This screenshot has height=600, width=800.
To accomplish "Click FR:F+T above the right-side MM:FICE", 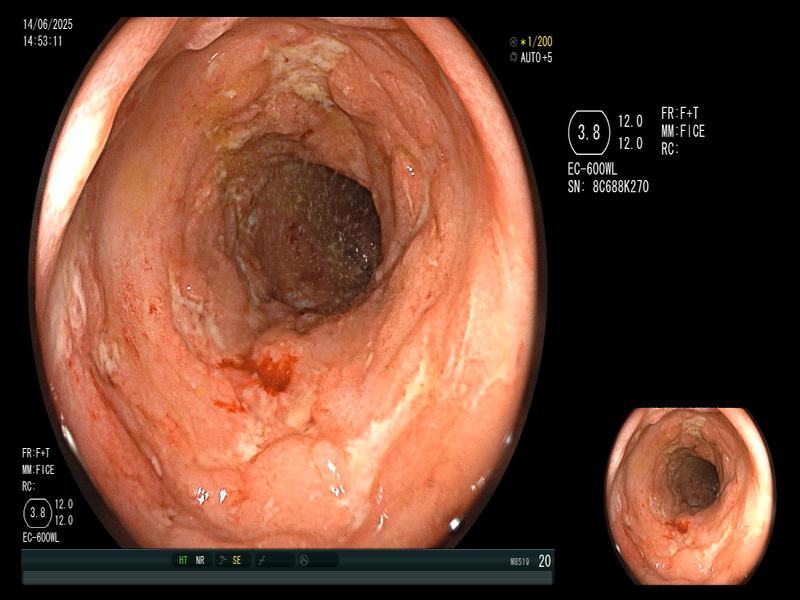I will (x=680, y=113).
